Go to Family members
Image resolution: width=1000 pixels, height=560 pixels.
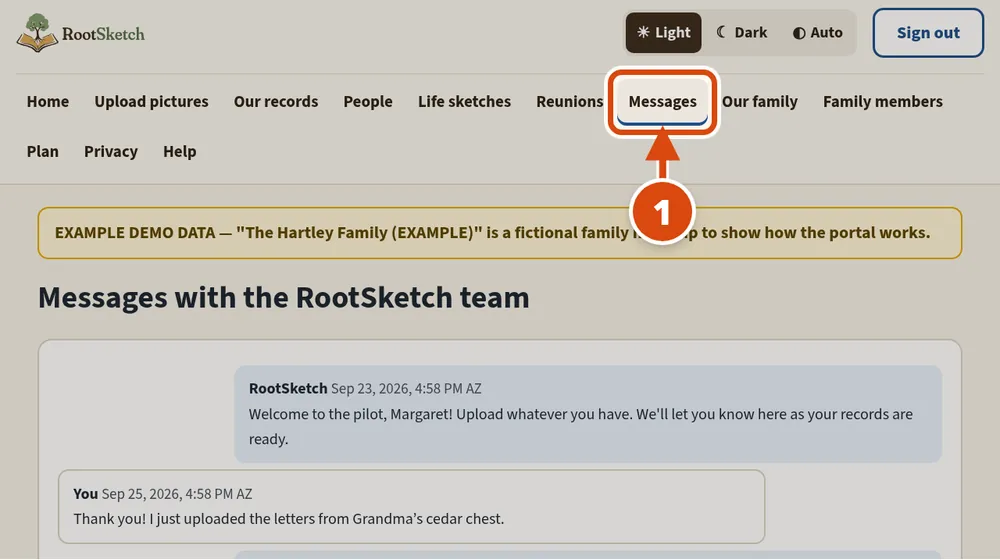[x=883, y=101]
